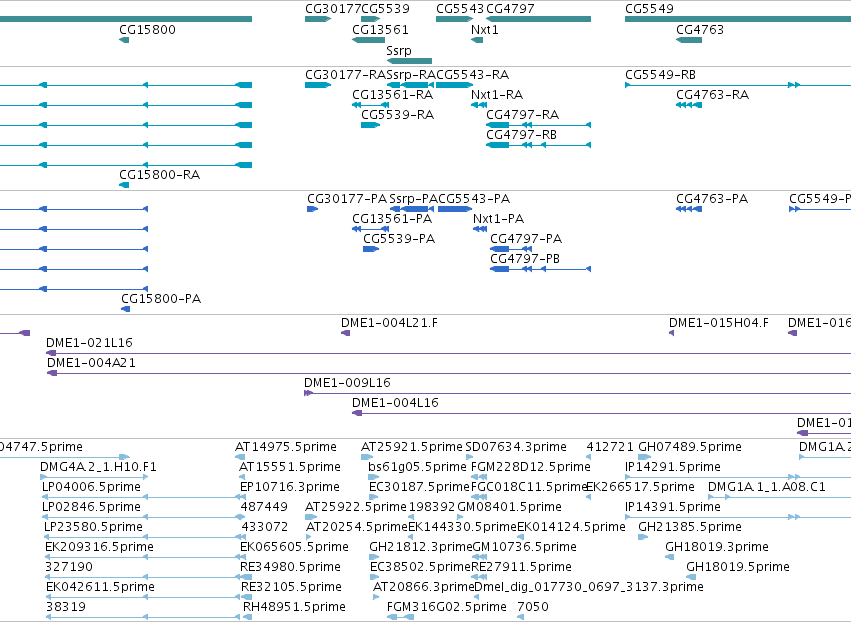The image size is (851, 622).
Task: Click transcript CG4797-RB label
Action: (x=522, y=135)
